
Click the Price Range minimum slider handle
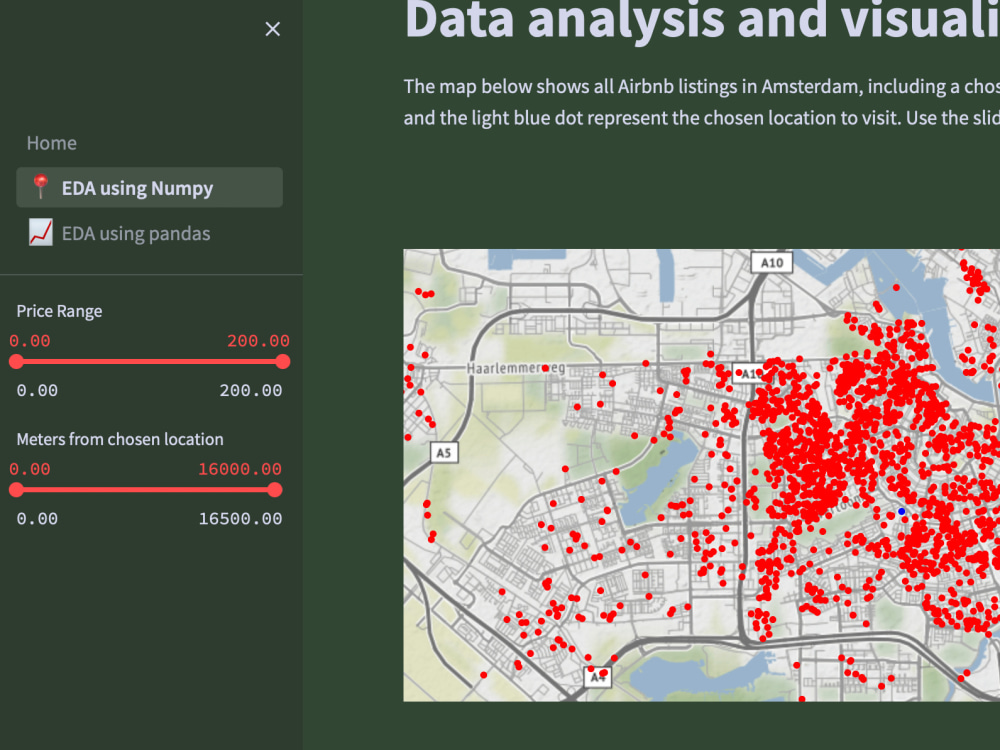pyautogui.click(x=17, y=362)
